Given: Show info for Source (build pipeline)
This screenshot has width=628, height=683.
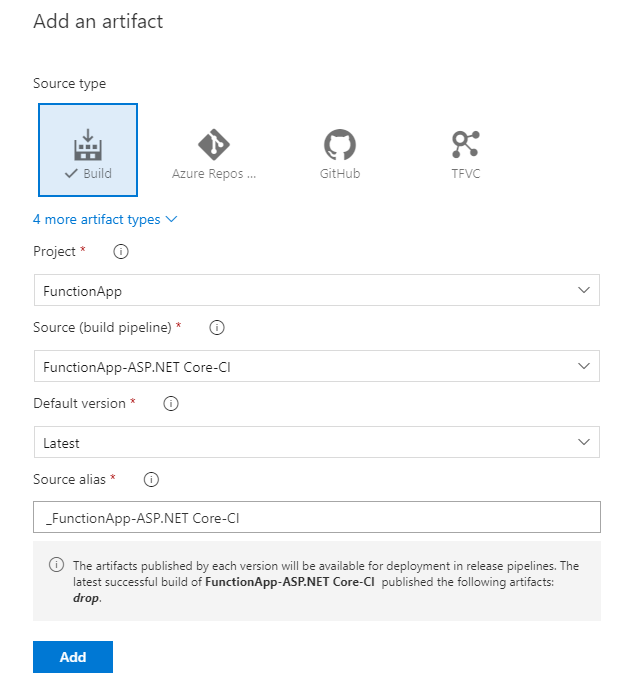Looking at the screenshot, I should click(x=217, y=328).
